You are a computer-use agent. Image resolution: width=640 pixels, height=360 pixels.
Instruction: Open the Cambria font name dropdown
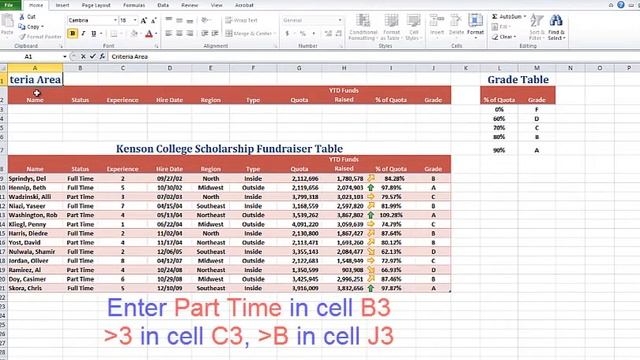[115, 20]
